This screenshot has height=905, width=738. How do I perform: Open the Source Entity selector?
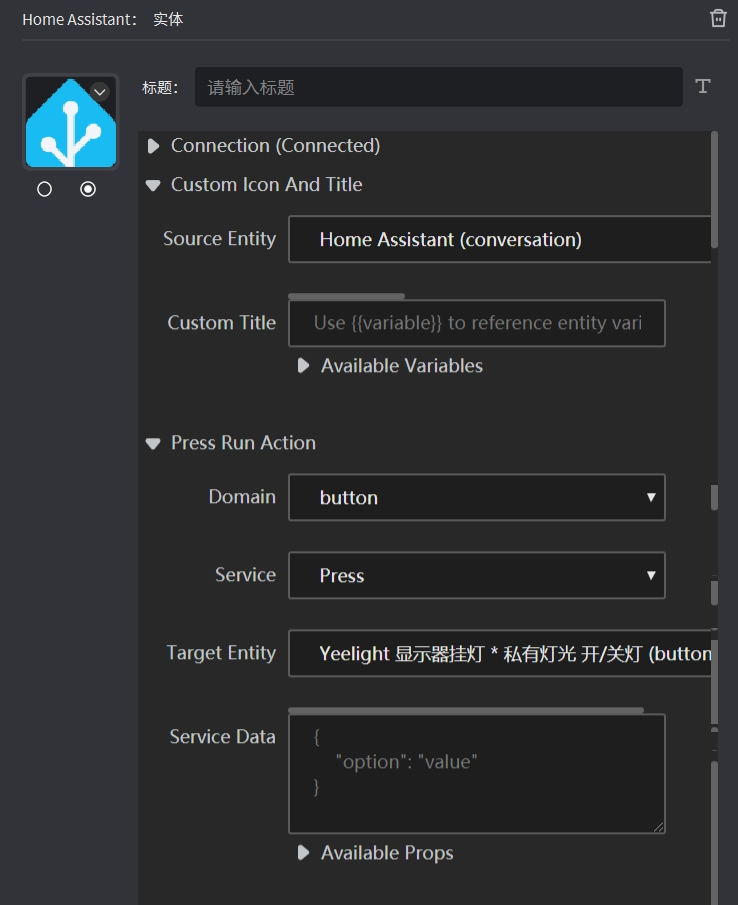tap(500, 240)
